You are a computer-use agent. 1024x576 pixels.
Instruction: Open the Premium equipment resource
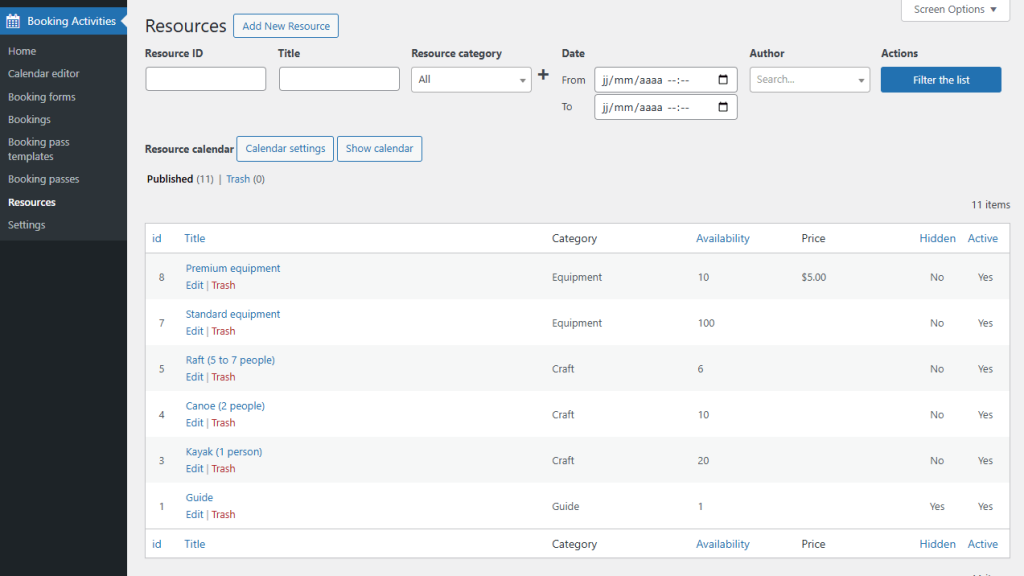point(233,268)
